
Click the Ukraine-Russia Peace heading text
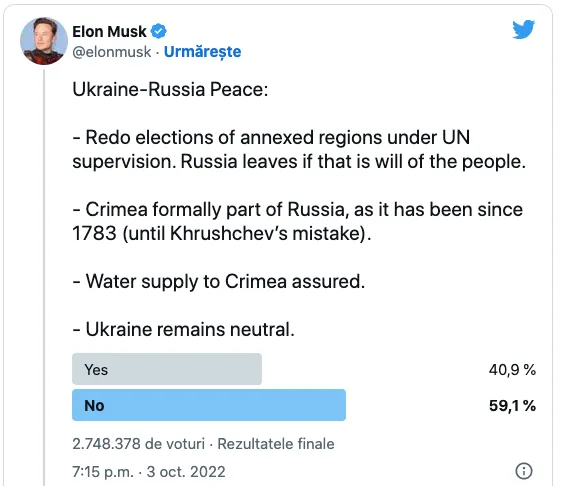click(x=170, y=89)
